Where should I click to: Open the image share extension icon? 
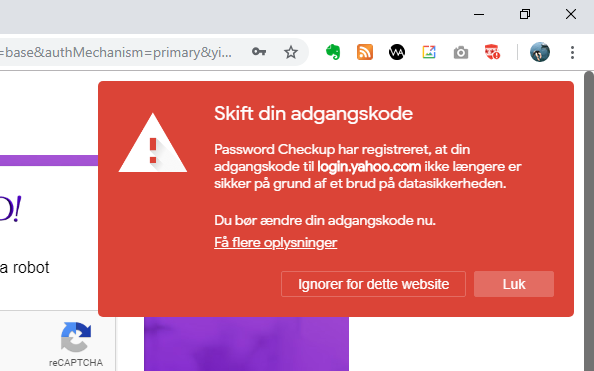pos(429,52)
